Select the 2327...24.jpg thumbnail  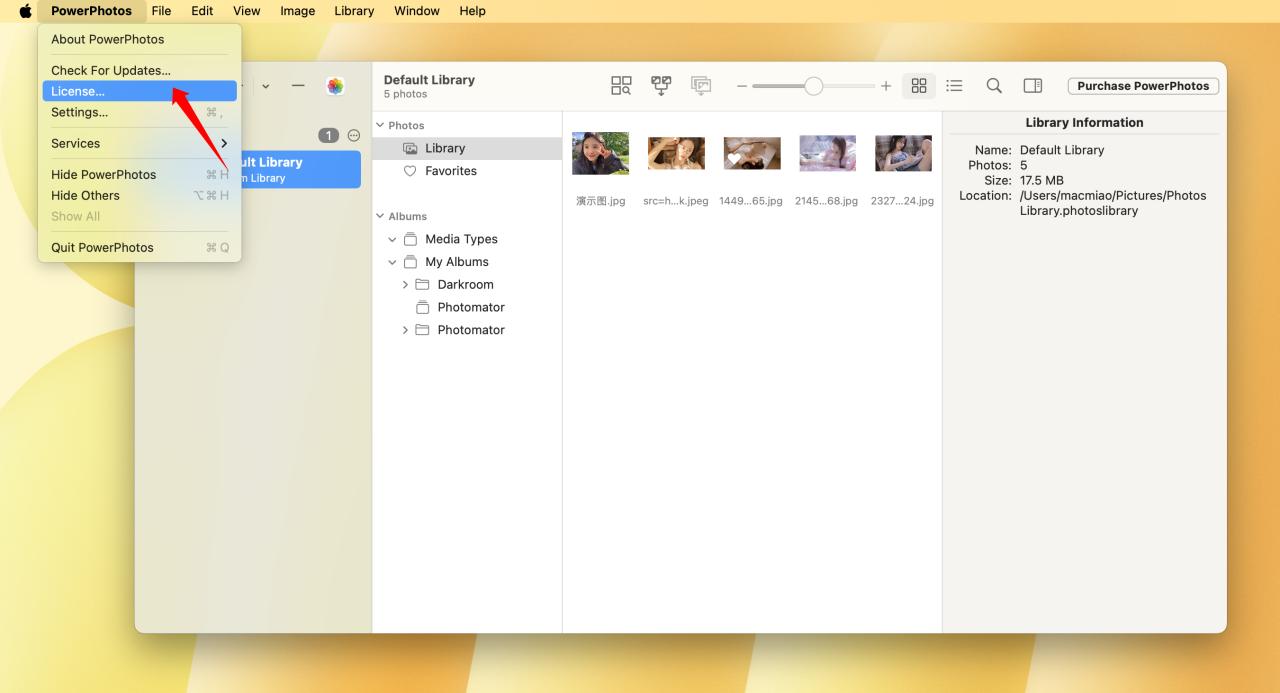(x=903, y=153)
